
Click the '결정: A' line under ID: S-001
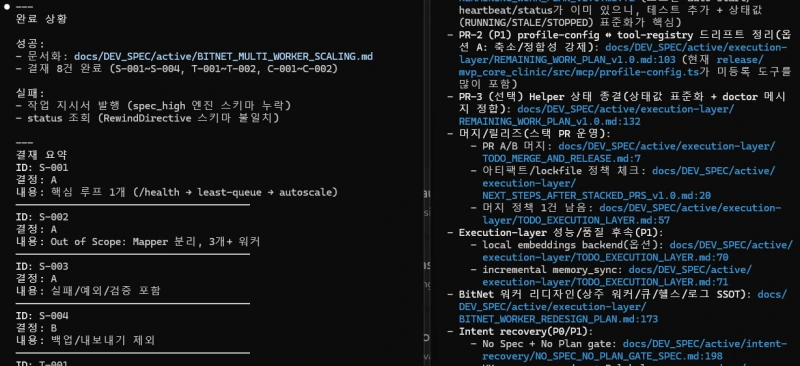point(36,180)
